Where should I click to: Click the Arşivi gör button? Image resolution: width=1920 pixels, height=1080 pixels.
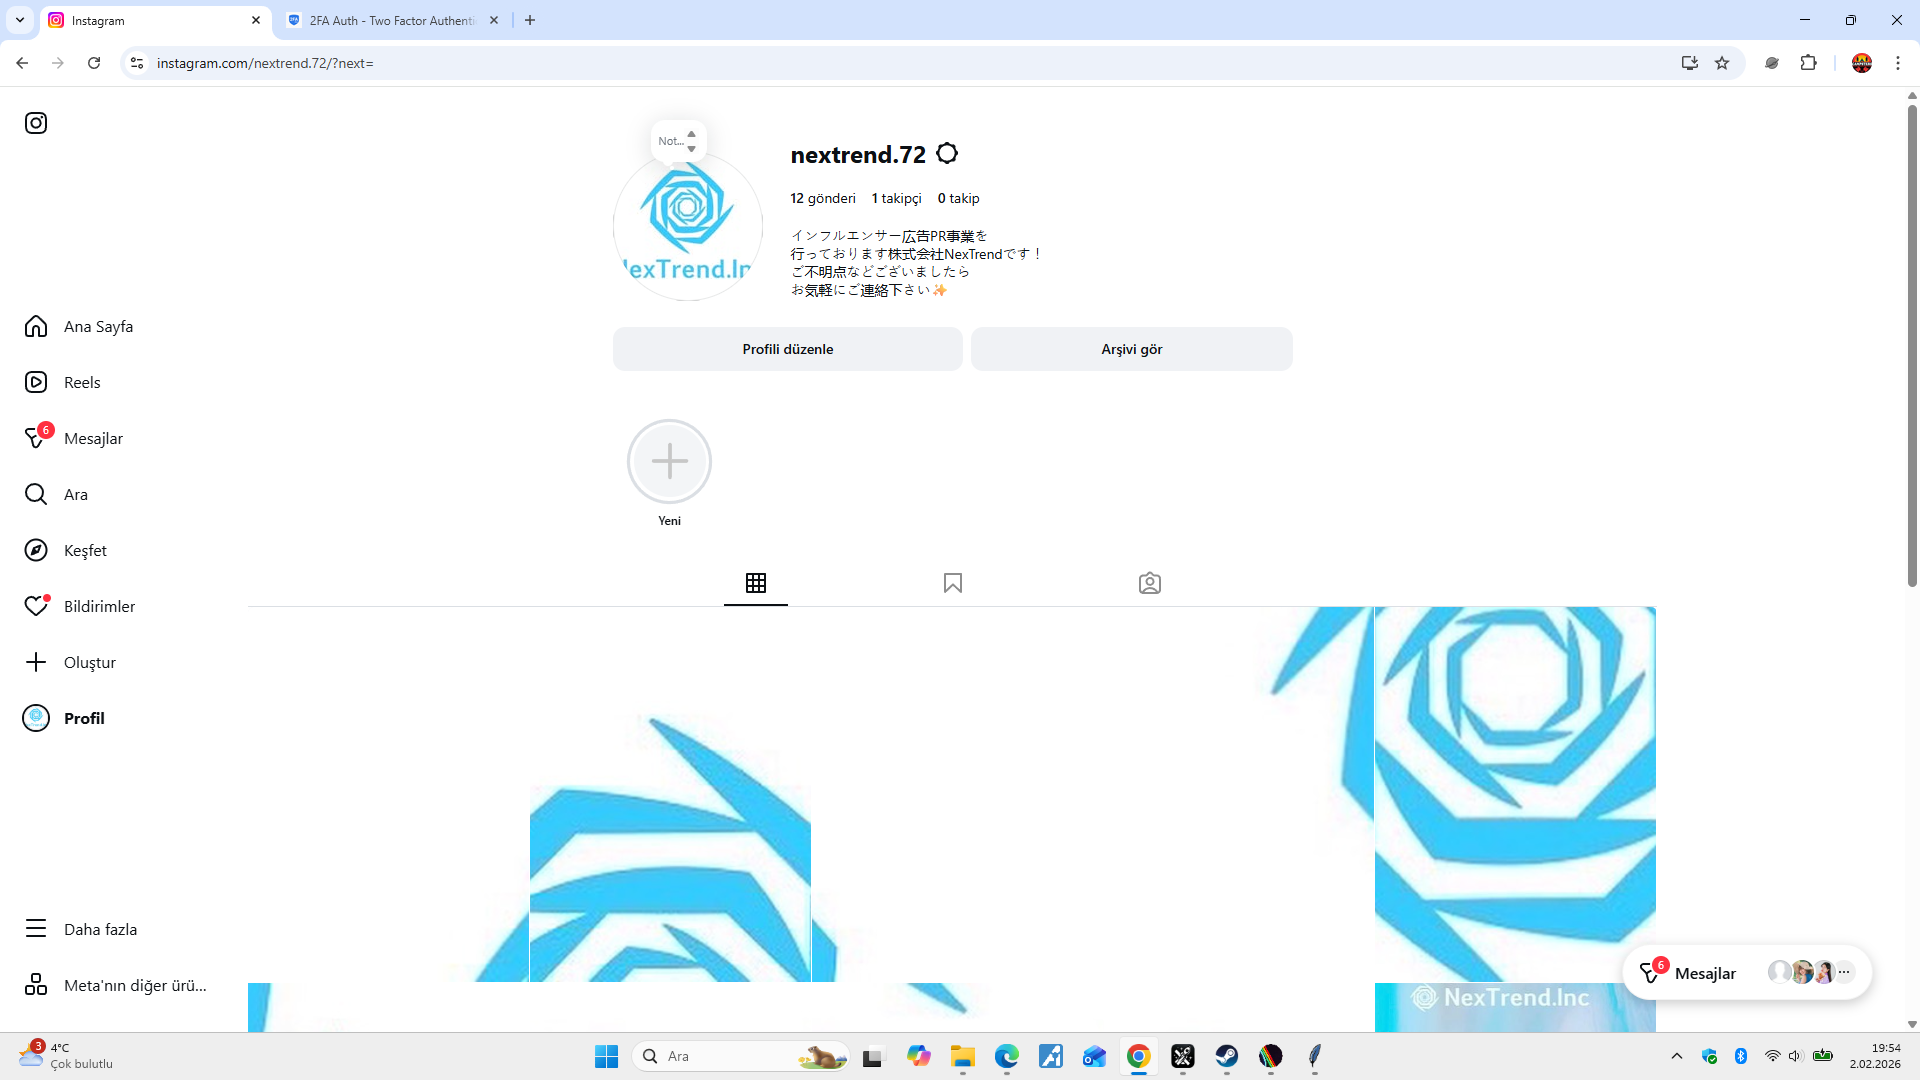(x=1132, y=349)
